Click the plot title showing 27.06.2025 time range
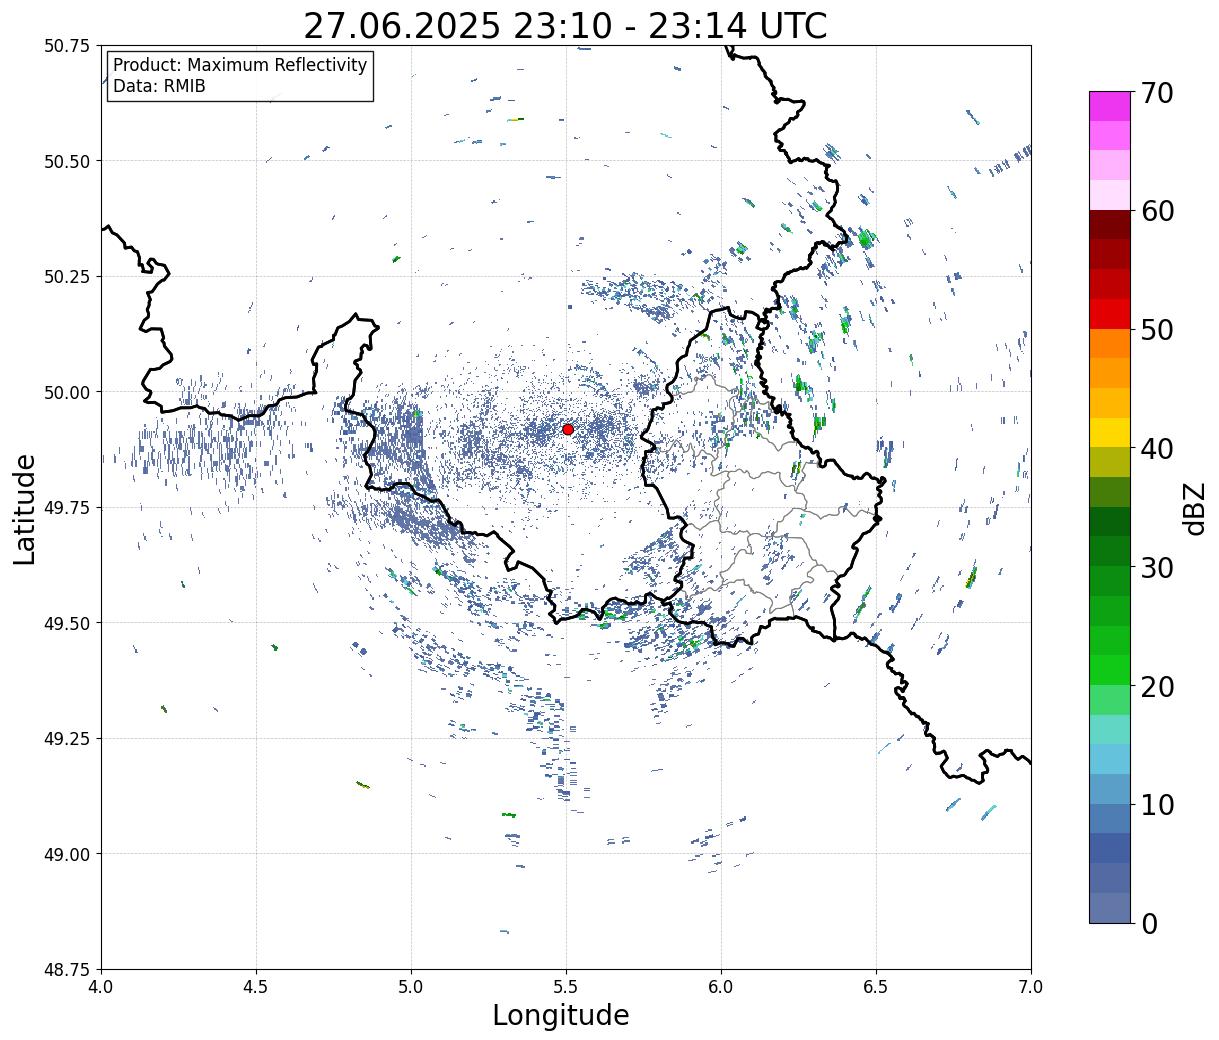Image resolution: width=1219 pixels, height=1040 pixels. [x=565, y=25]
